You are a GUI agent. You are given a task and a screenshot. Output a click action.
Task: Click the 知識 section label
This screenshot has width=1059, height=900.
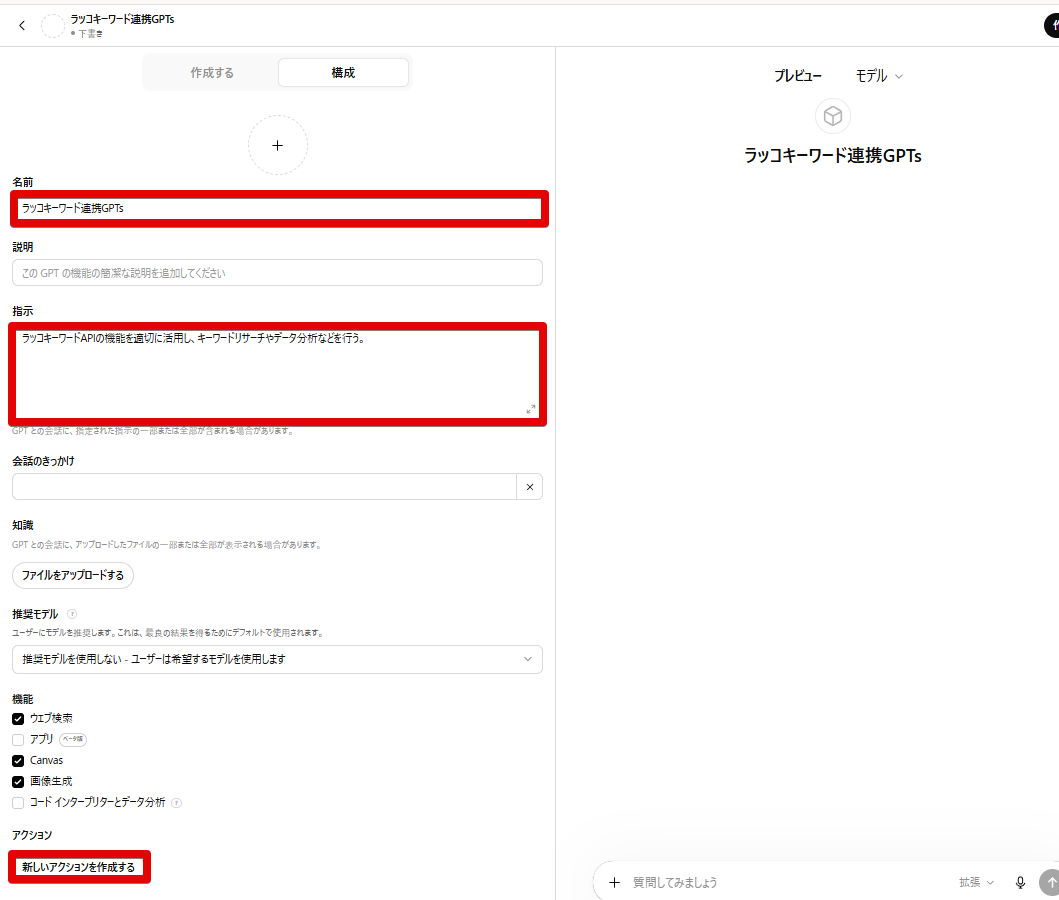pos(23,525)
